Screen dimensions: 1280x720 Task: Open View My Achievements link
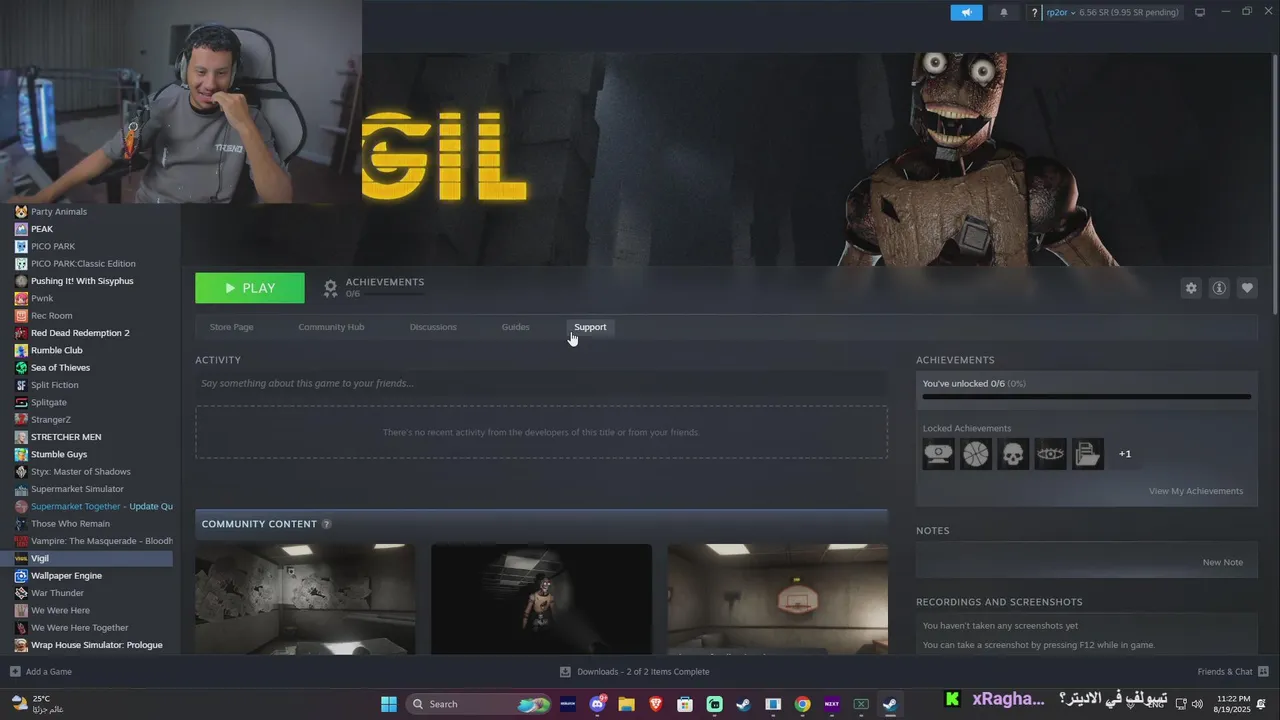[x=1196, y=491]
